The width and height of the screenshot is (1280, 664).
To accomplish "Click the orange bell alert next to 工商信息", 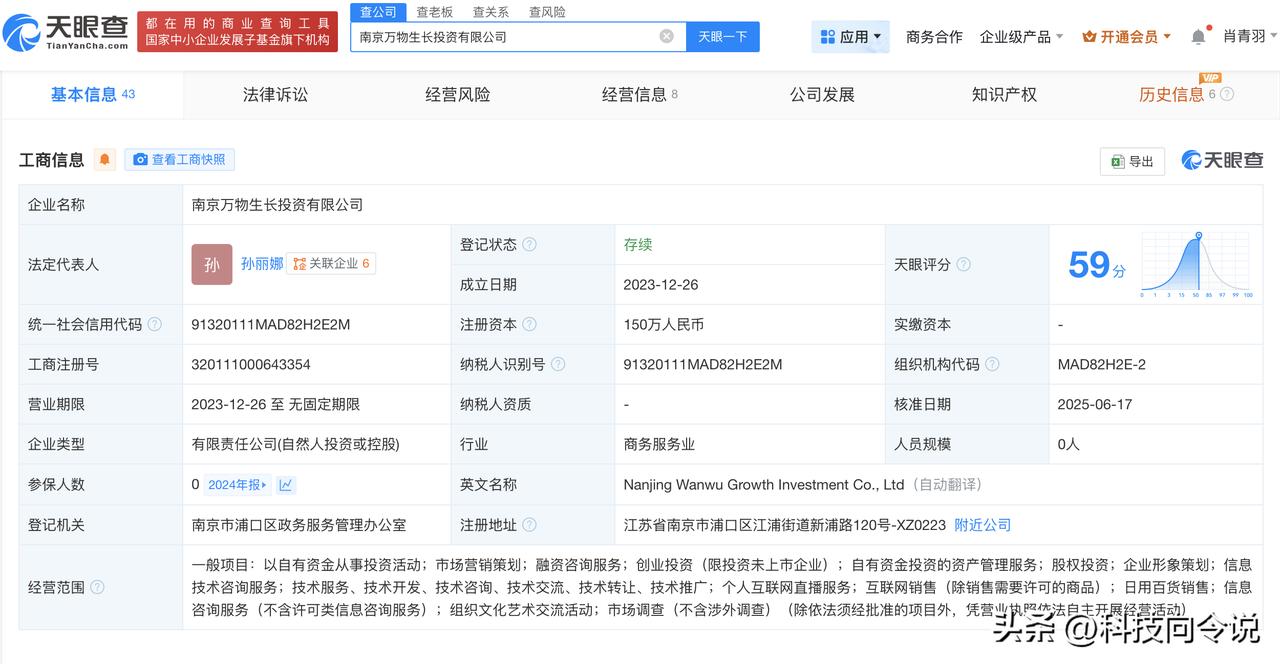I will coord(105,160).
